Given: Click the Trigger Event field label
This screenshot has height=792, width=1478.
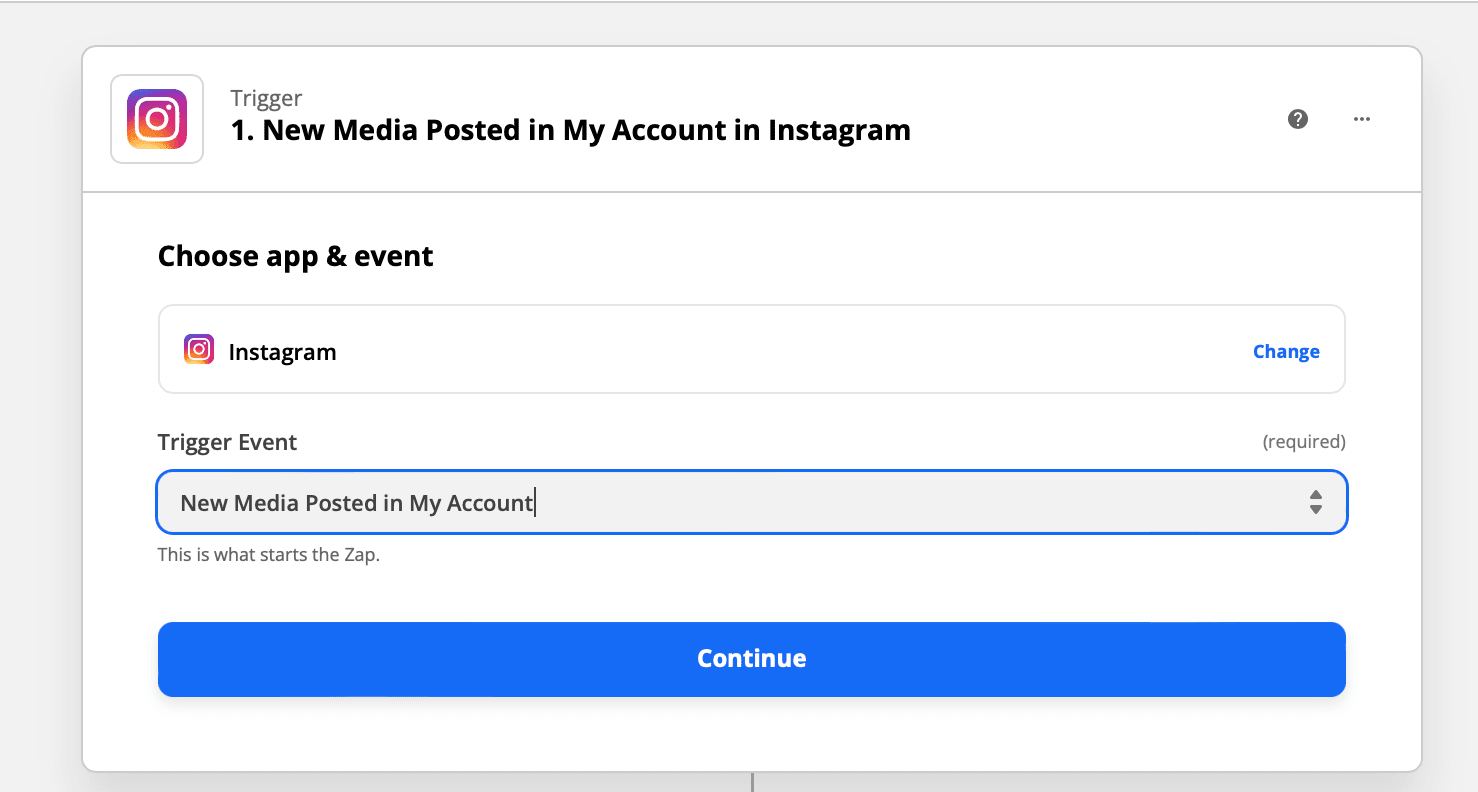Looking at the screenshot, I should [227, 442].
